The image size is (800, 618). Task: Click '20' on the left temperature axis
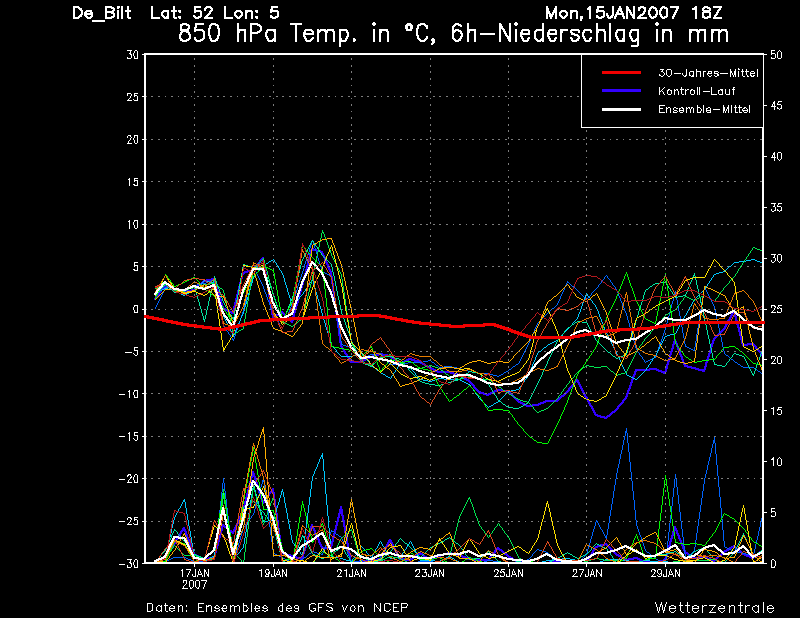(x=133, y=139)
